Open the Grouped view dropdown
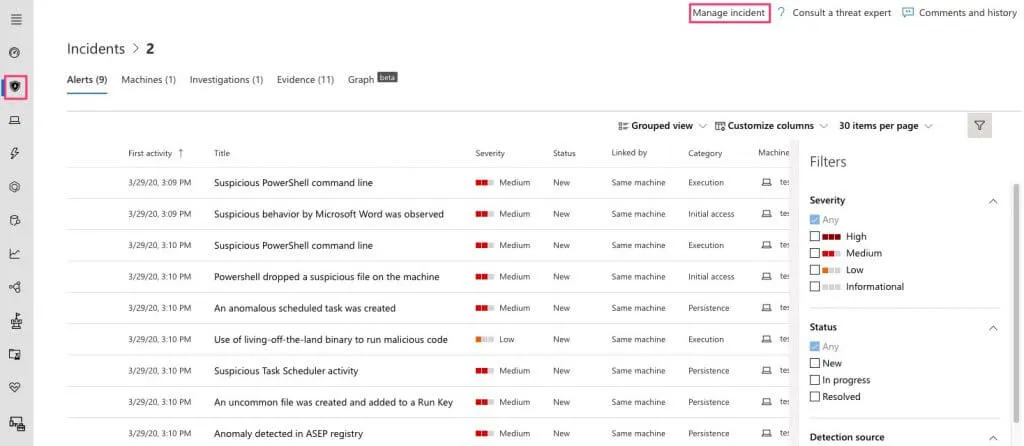This screenshot has width=1024, height=446. [x=662, y=126]
